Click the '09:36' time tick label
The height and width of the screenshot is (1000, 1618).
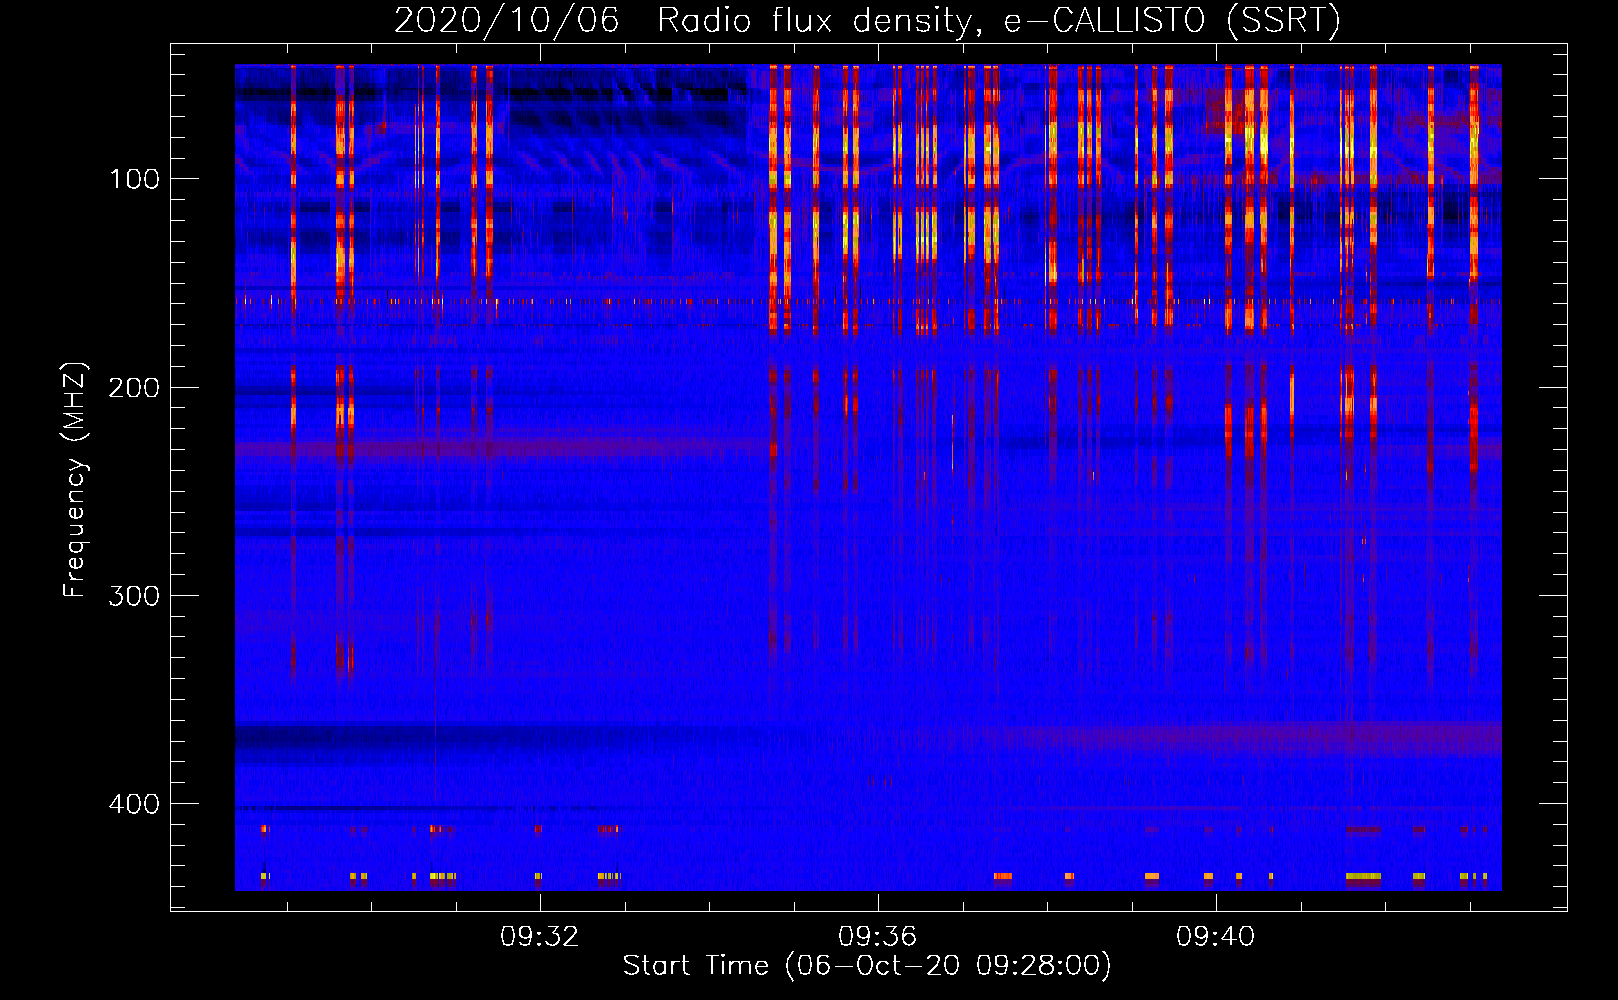point(878,937)
